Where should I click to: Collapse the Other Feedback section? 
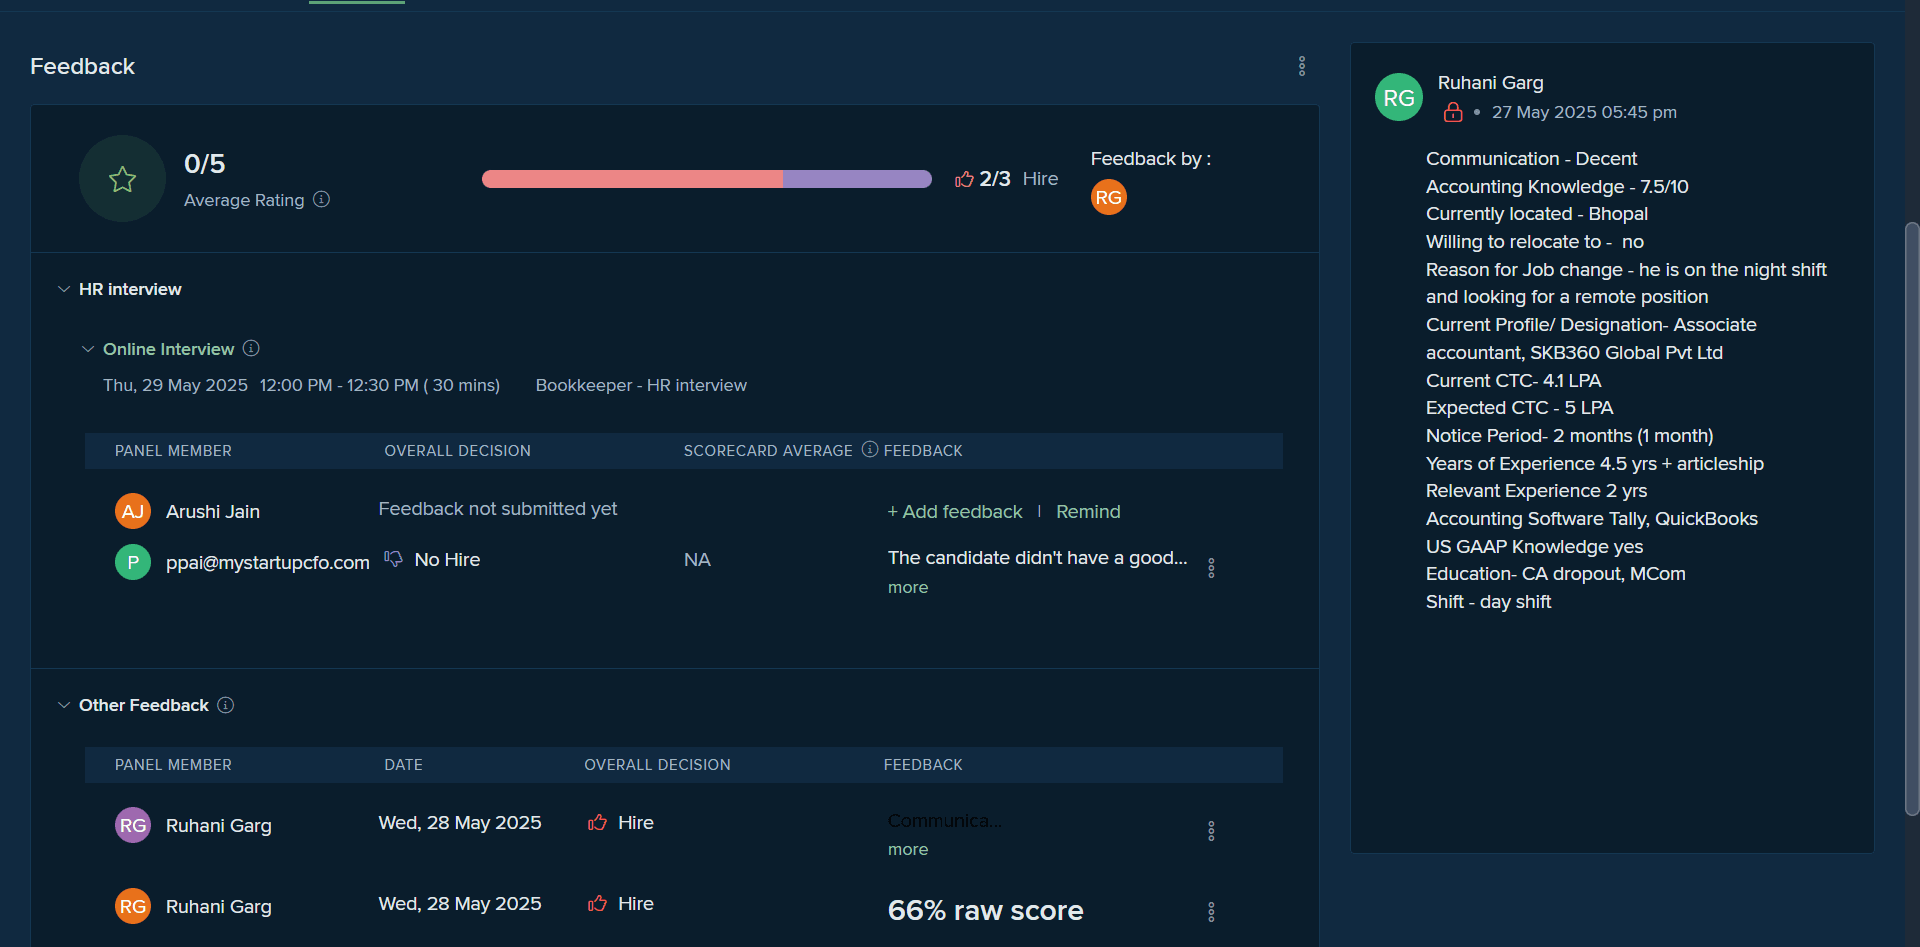(x=64, y=705)
